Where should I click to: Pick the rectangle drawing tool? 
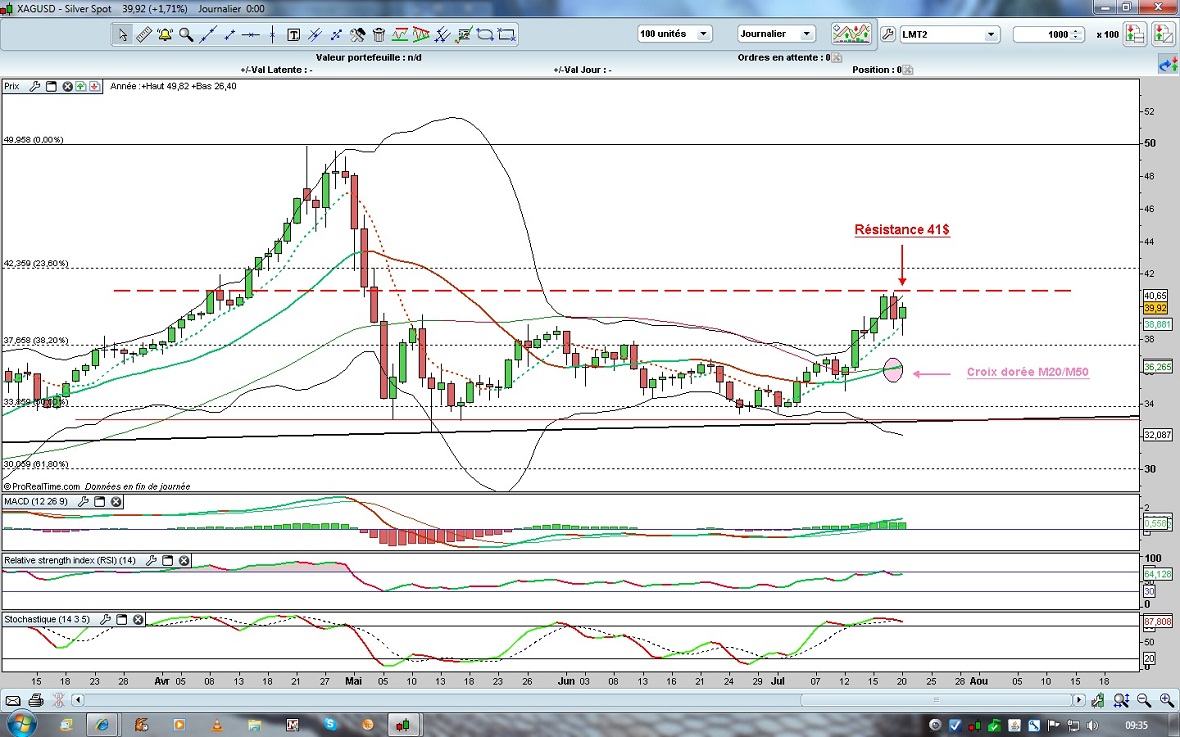click(506, 35)
